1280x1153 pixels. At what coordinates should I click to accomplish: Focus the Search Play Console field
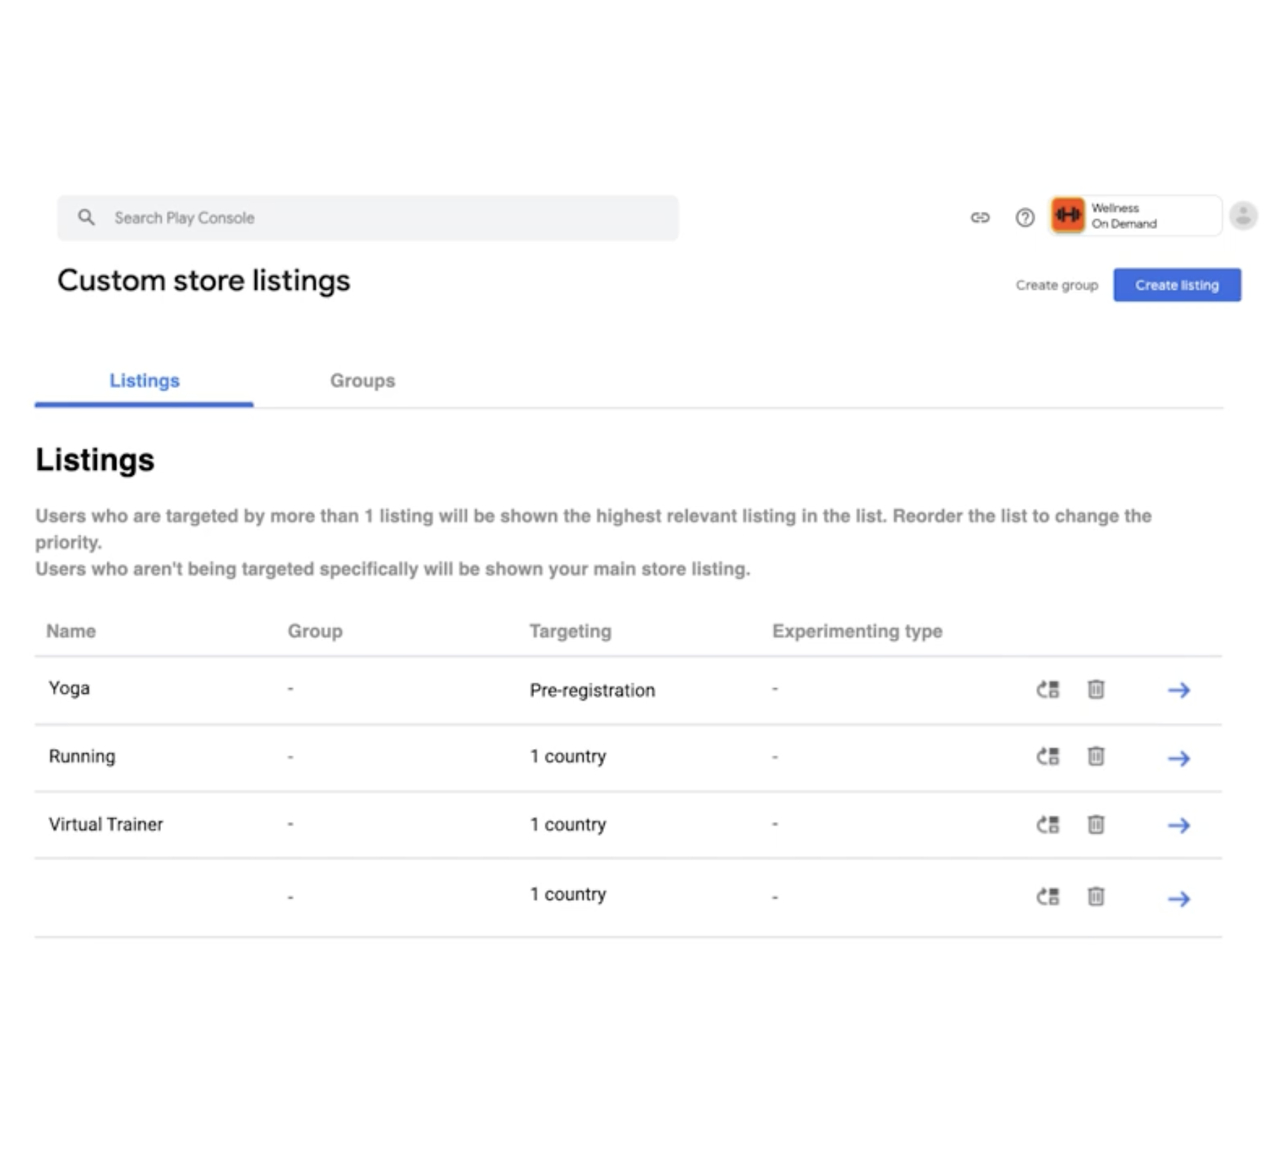coord(367,218)
